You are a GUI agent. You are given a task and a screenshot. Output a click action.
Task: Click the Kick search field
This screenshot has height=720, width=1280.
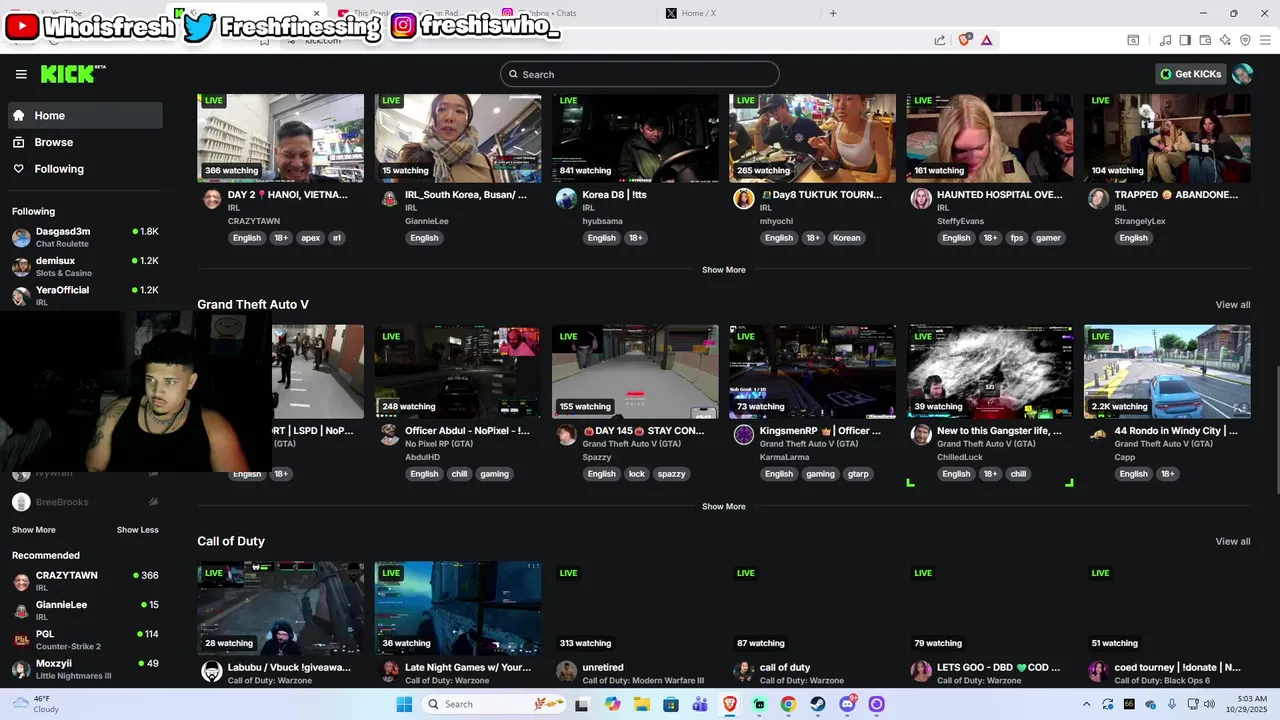click(x=640, y=74)
